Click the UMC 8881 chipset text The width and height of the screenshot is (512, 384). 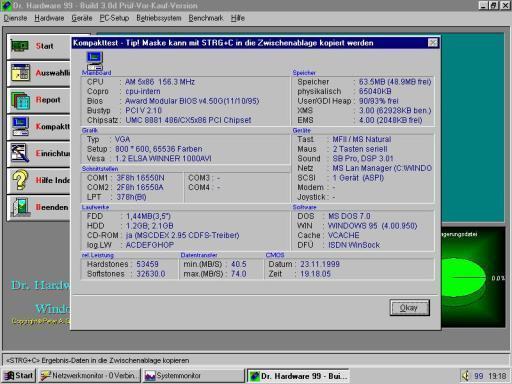coord(188,120)
